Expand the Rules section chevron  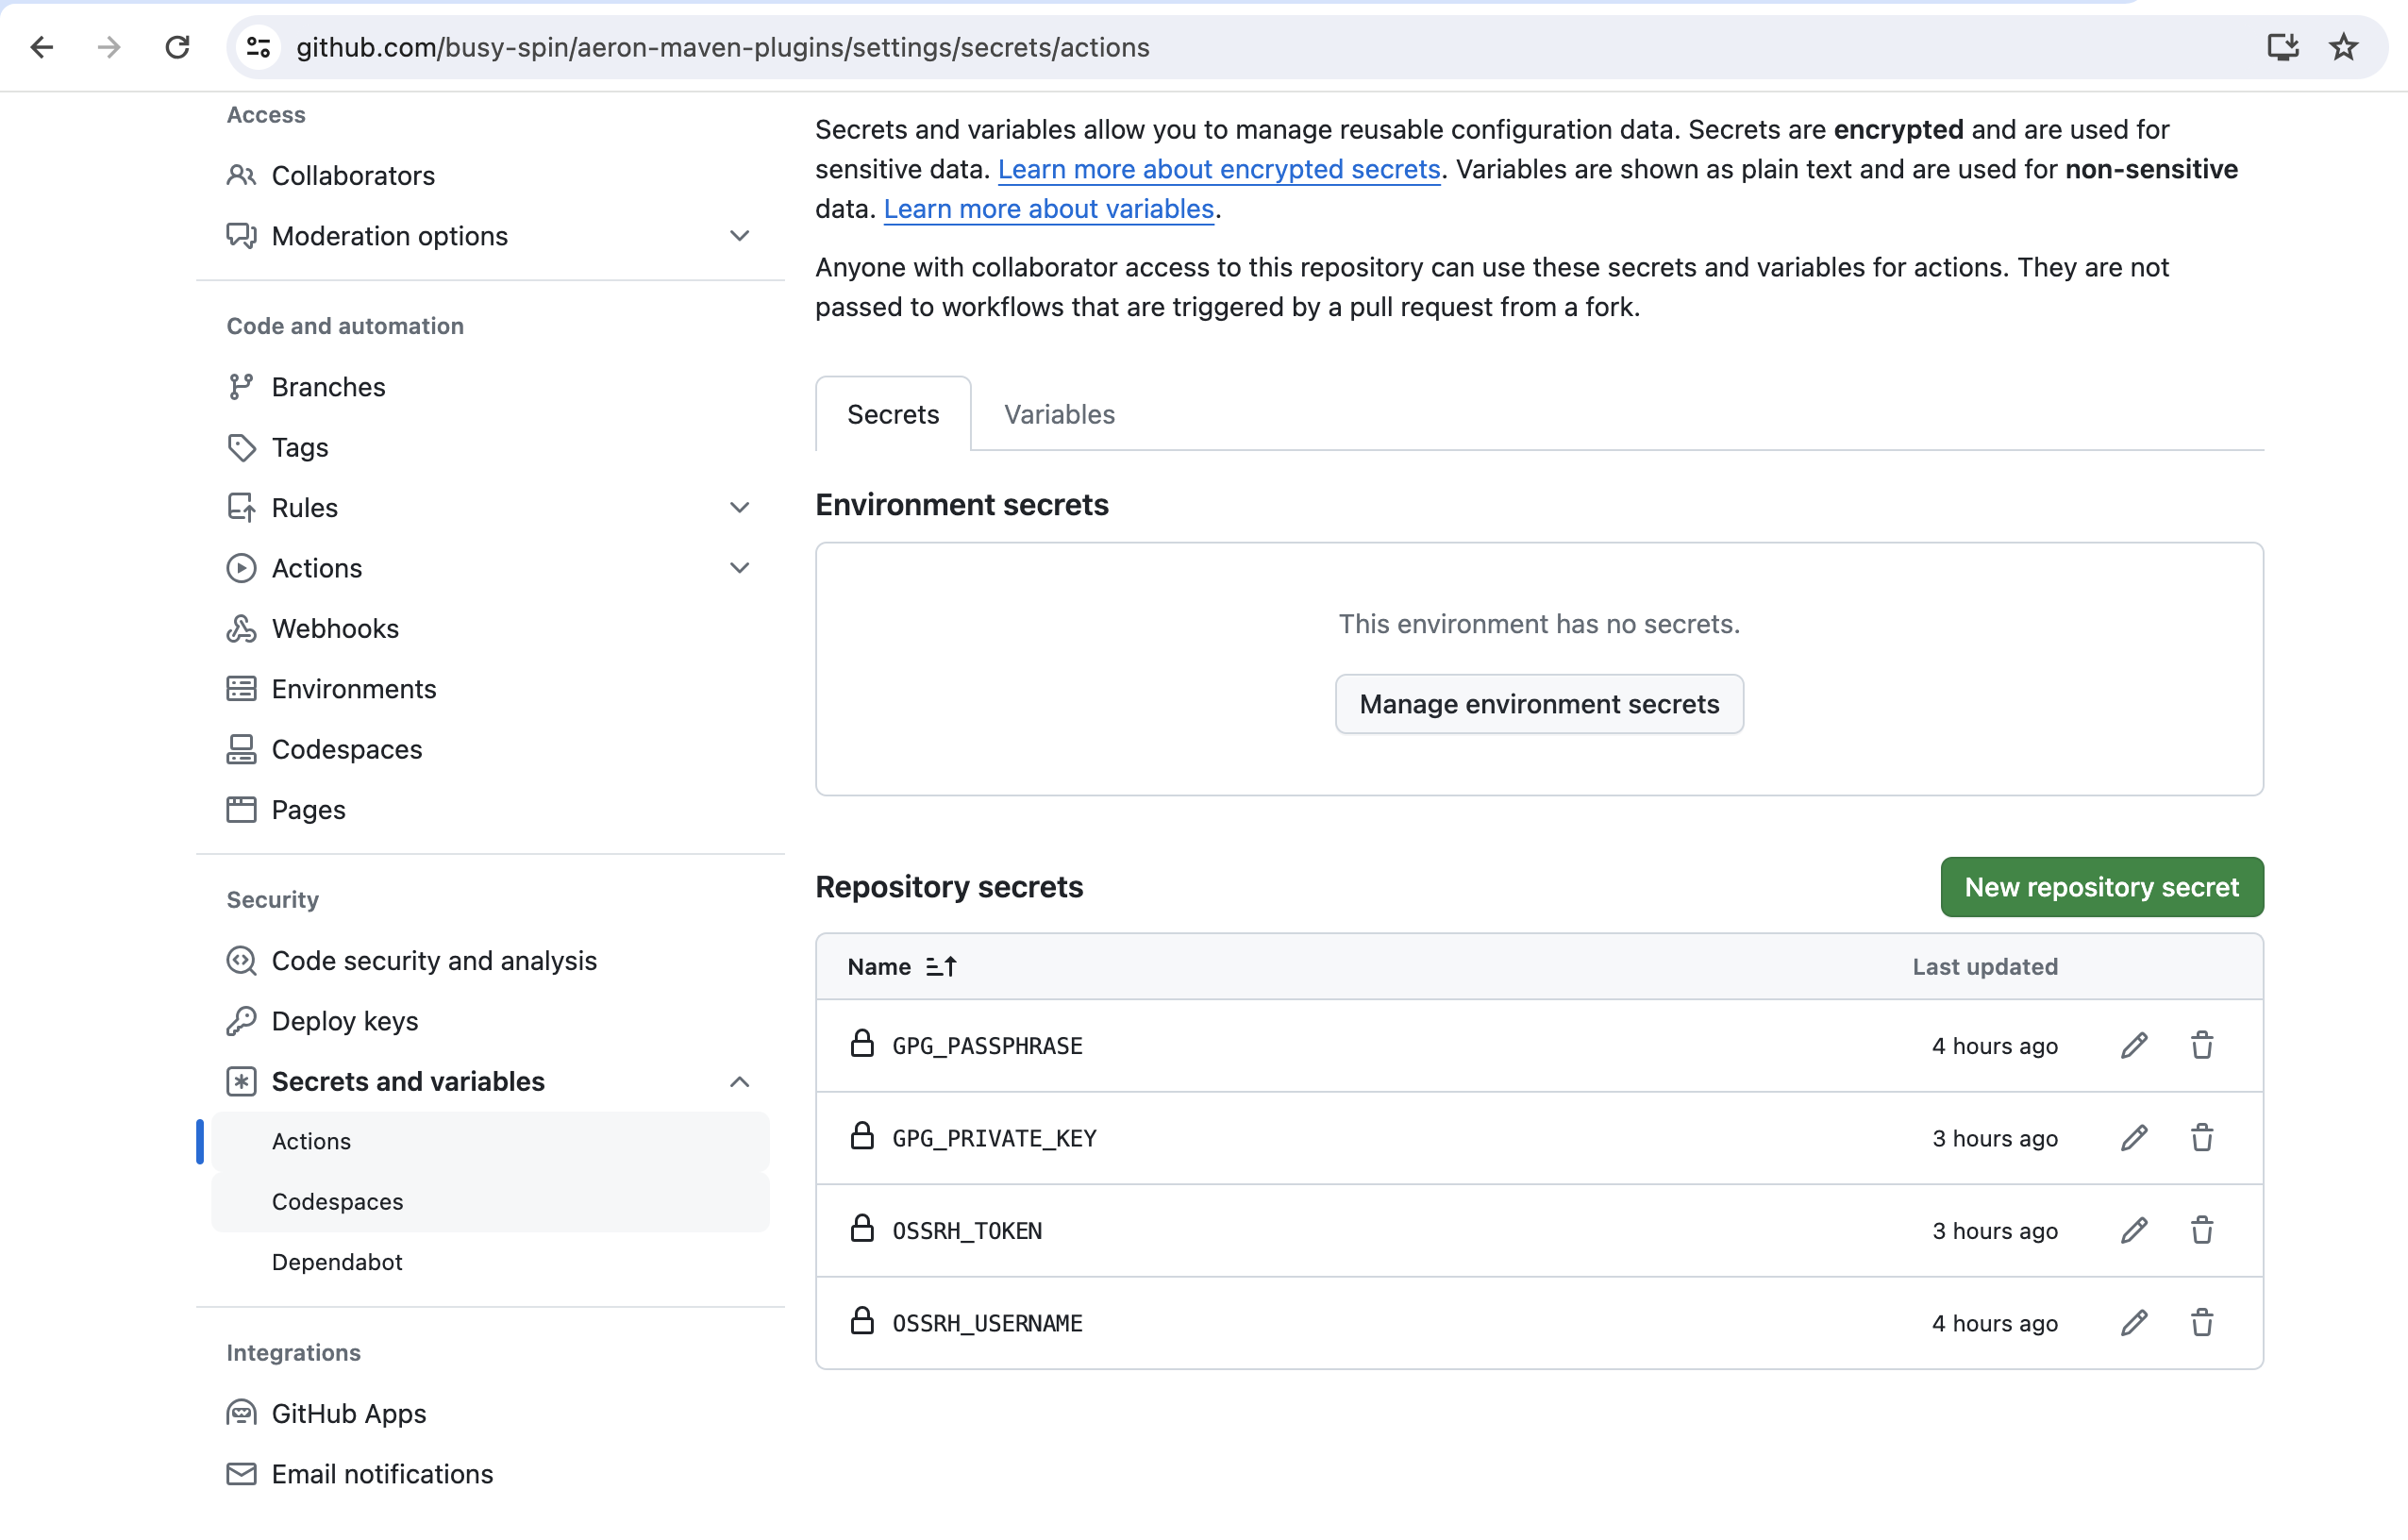coord(739,508)
